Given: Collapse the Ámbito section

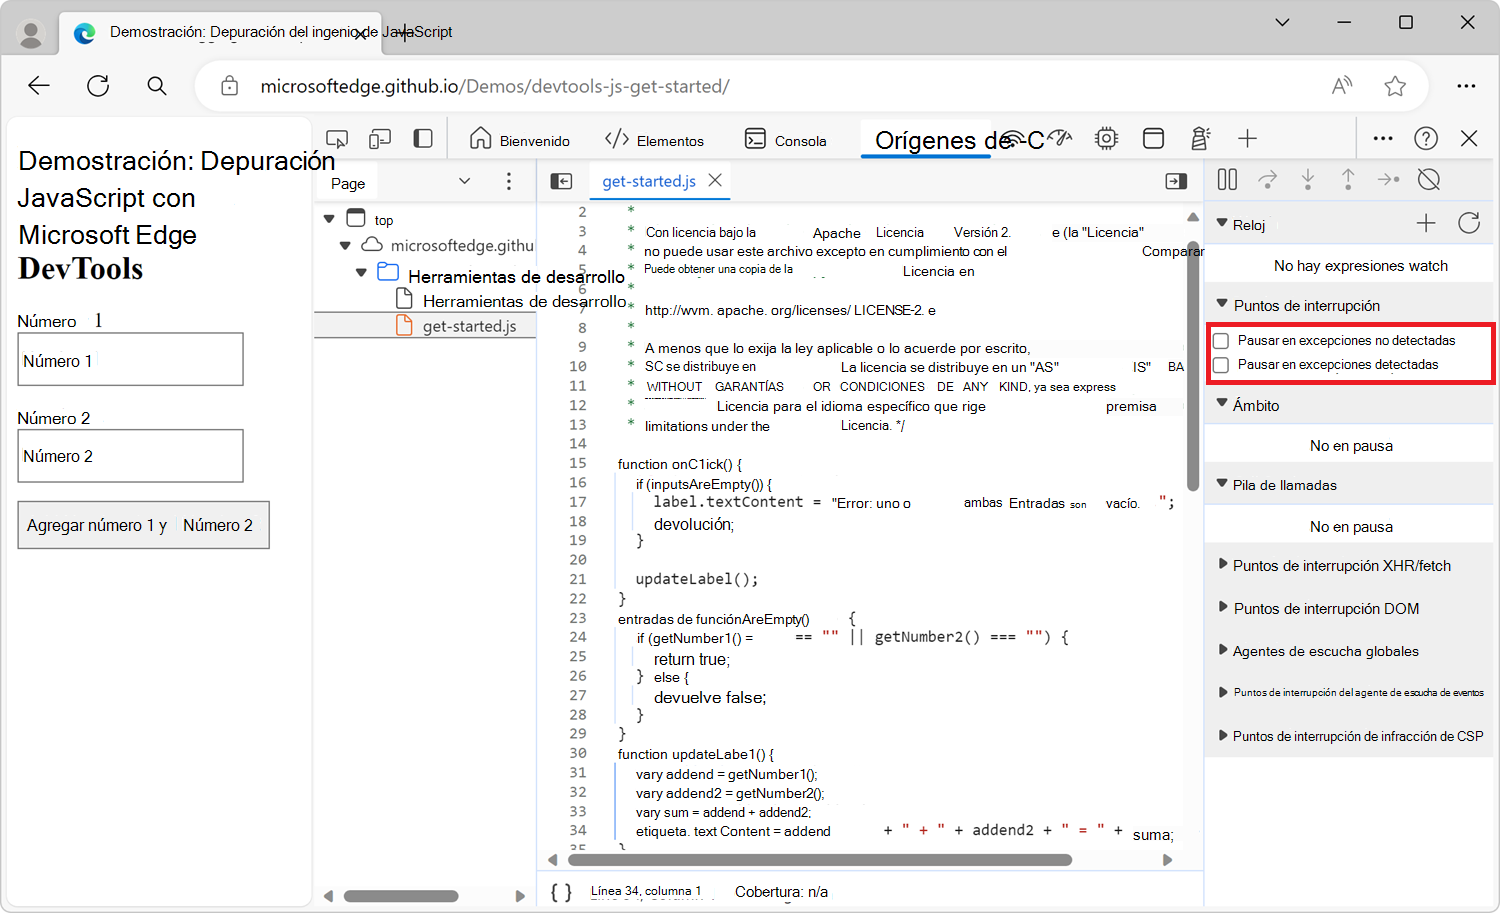Looking at the screenshot, I should click(x=1222, y=403).
